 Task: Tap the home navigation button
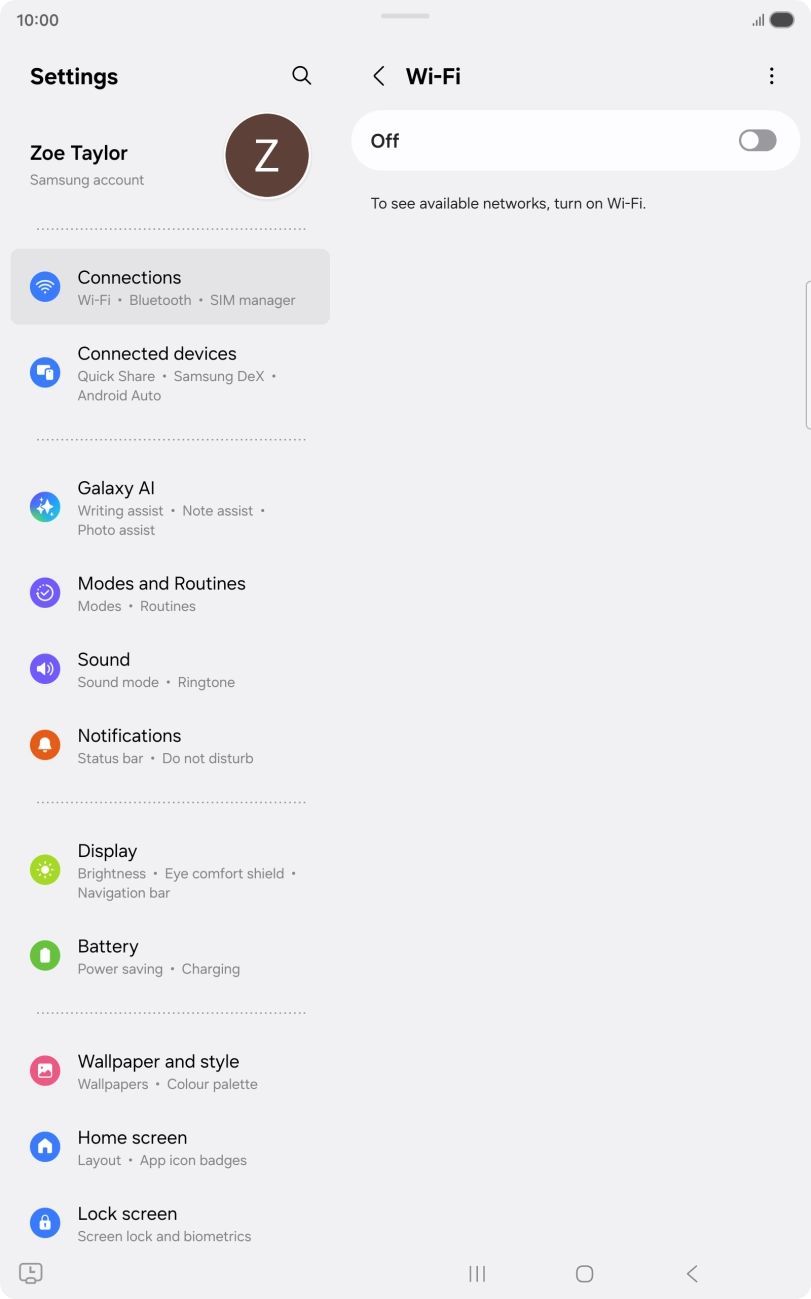[585, 1273]
